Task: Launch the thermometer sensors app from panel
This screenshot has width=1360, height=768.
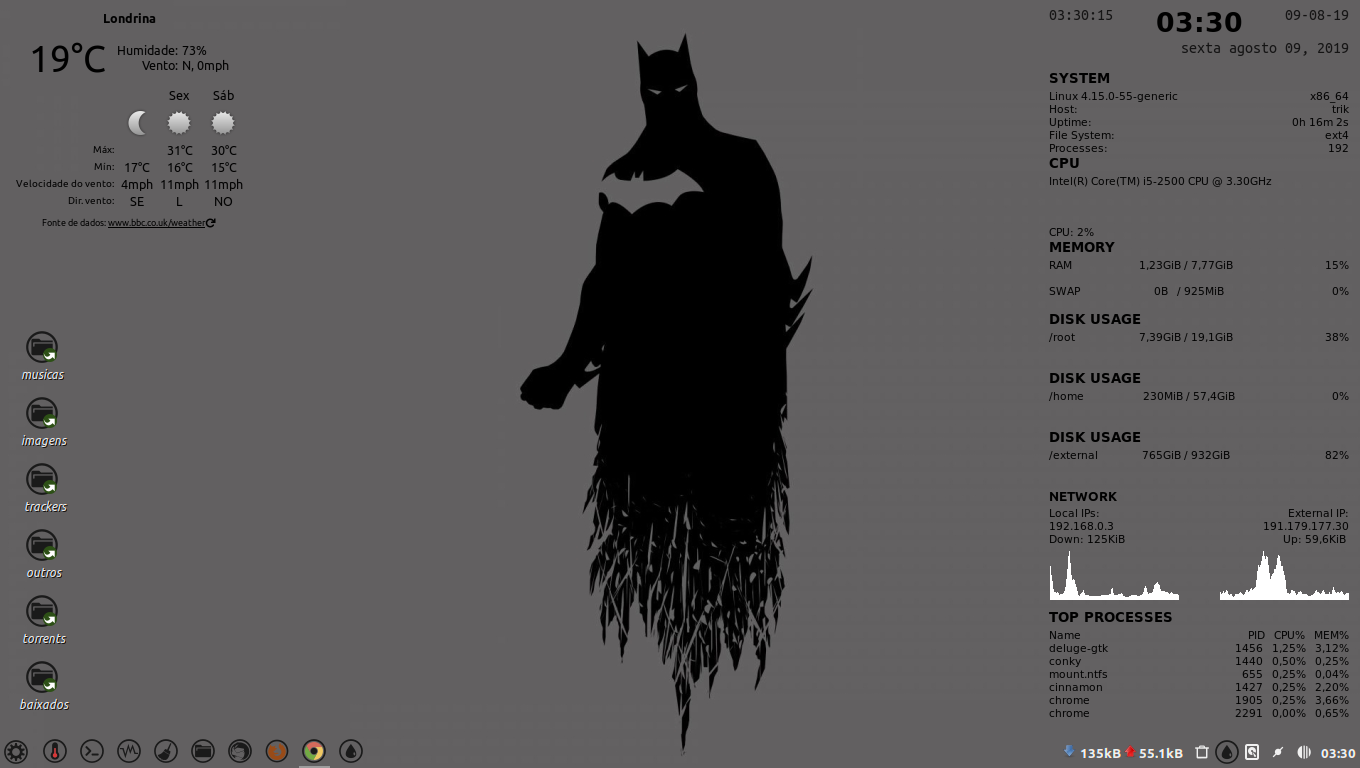Action: click(55, 751)
